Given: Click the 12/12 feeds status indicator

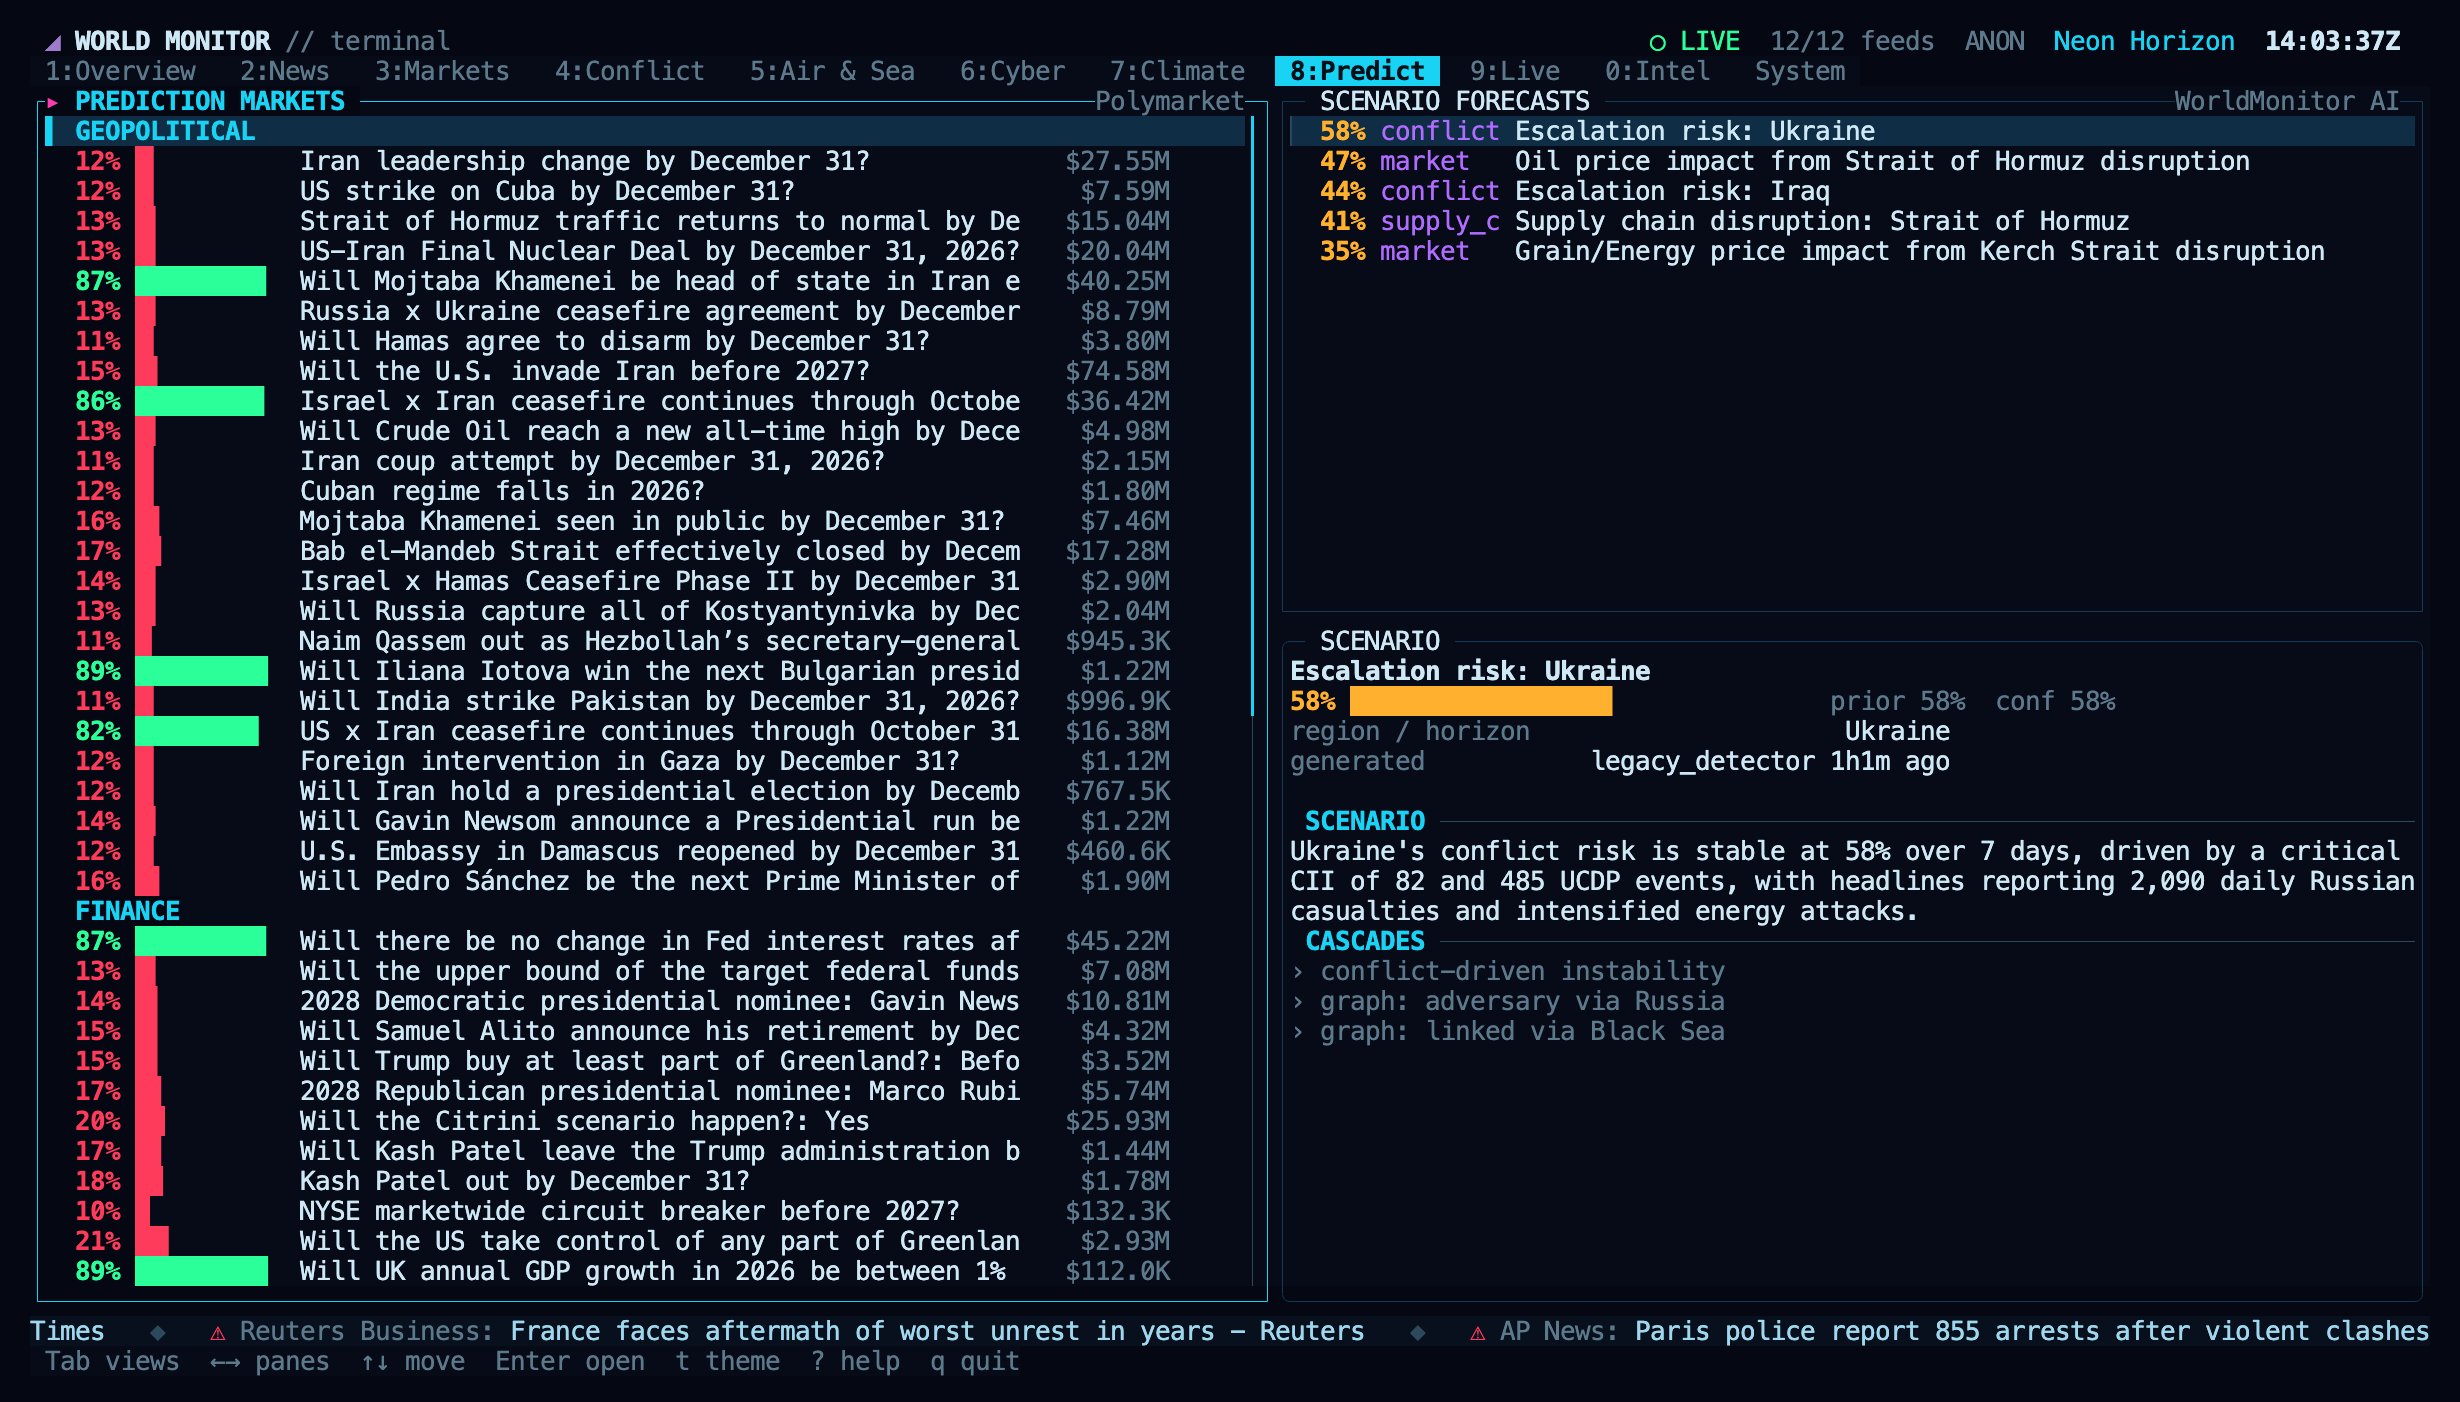Looking at the screenshot, I should click(1852, 41).
